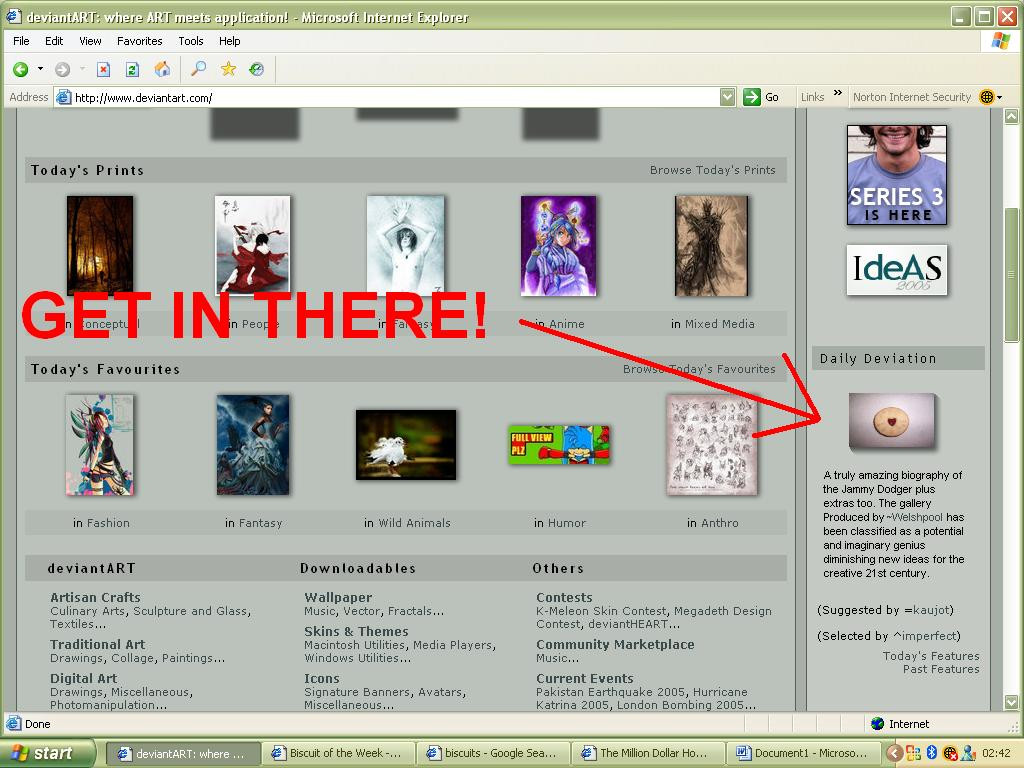This screenshot has height=768, width=1024.
Task: Open the Favorites menu
Action: click(140, 40)
